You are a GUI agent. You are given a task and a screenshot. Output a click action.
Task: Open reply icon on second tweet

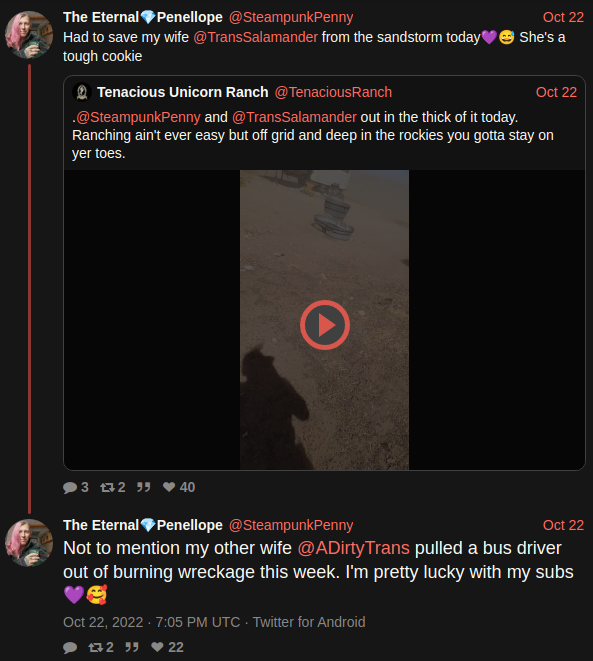click(x=70, y=648)
